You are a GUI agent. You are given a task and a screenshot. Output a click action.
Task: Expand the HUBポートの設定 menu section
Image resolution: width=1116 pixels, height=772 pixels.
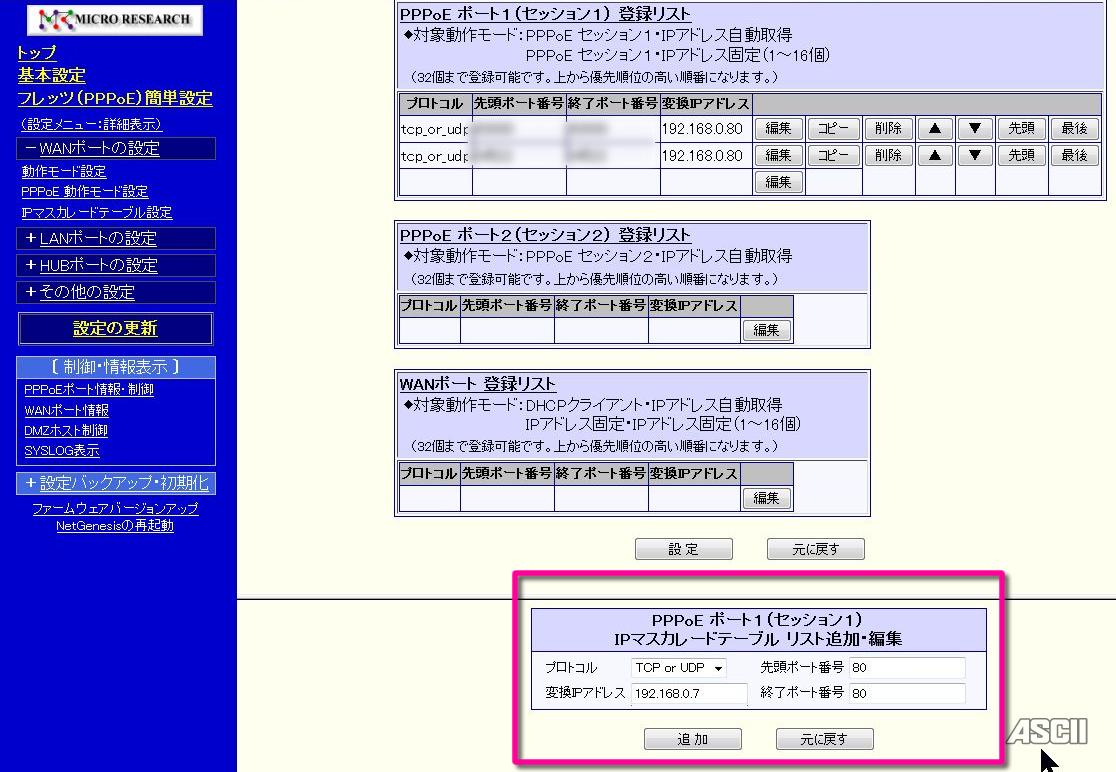(116, 265)
